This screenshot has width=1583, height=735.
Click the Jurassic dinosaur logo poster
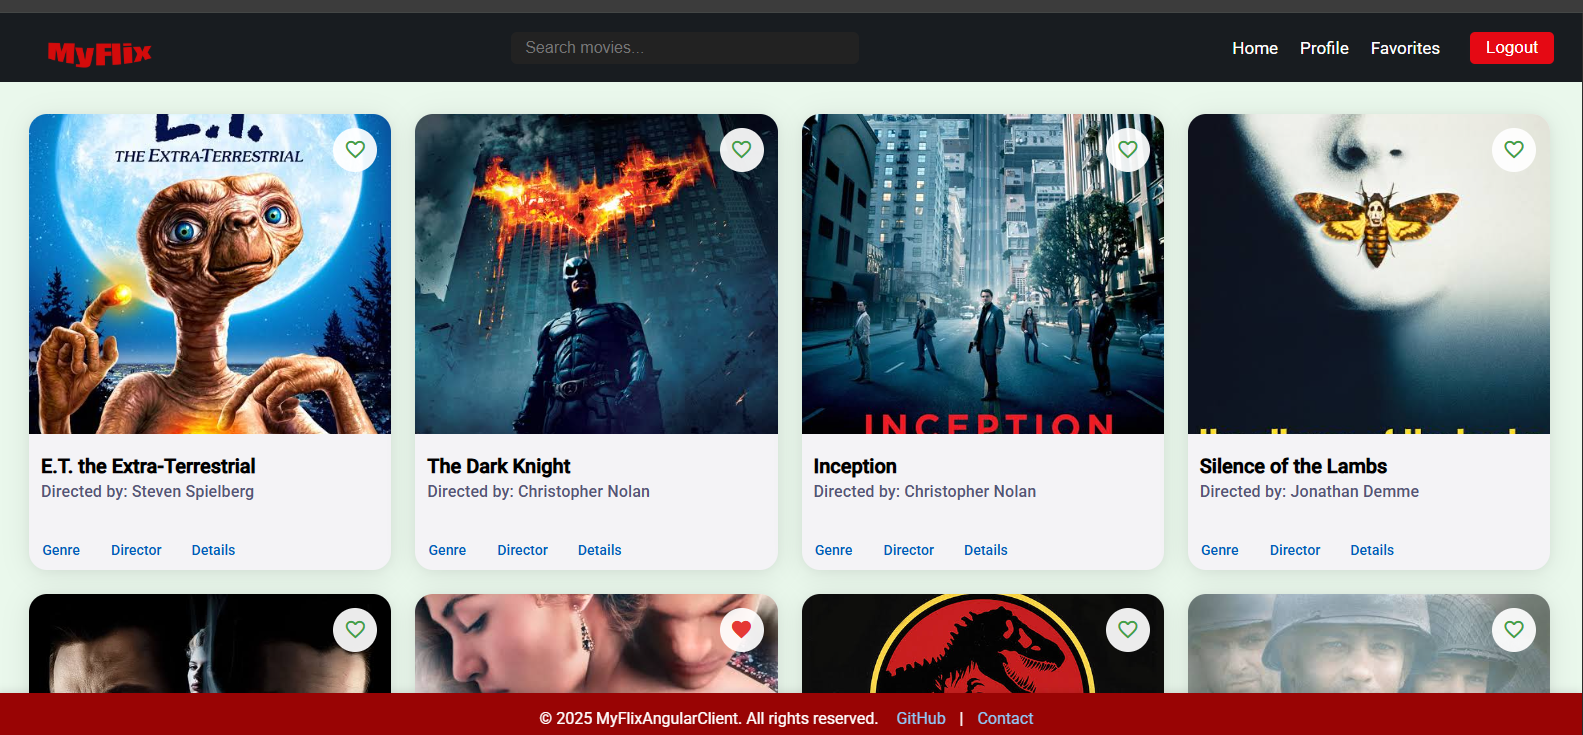pyautogui.click(x=983, y=644)
